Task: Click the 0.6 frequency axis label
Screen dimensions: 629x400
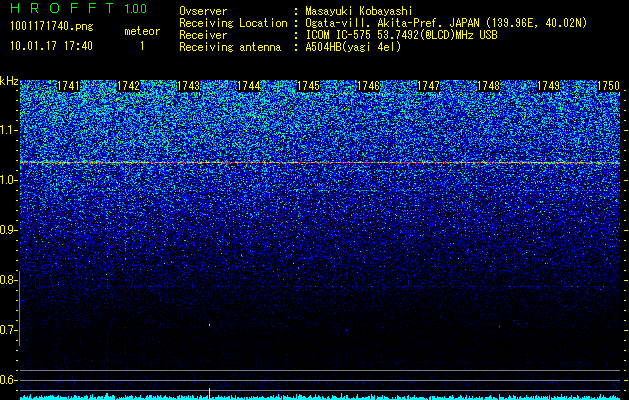Action: click(8, 380)
